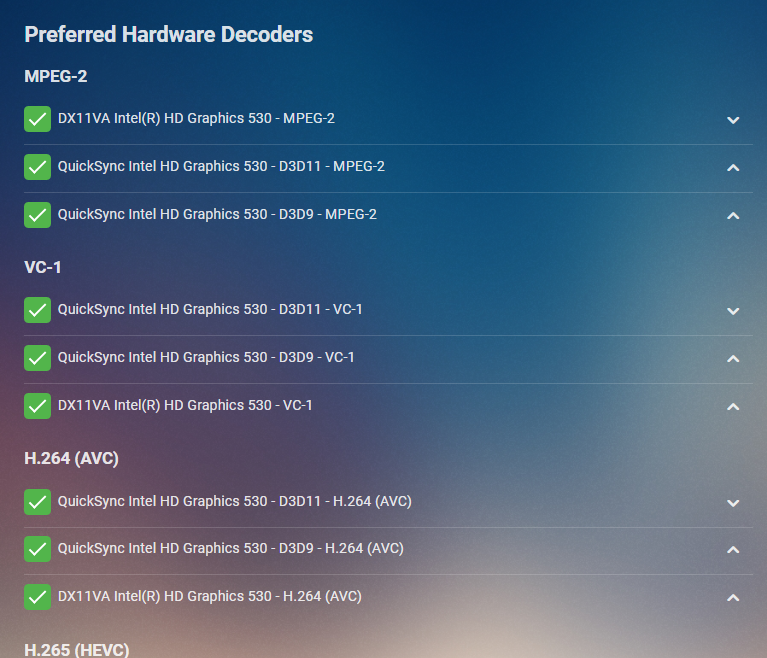This screenshot has width=767, height=658.
Task: Move DX11VA MPEG-2 decoder down with chevron
Action: 733,120
